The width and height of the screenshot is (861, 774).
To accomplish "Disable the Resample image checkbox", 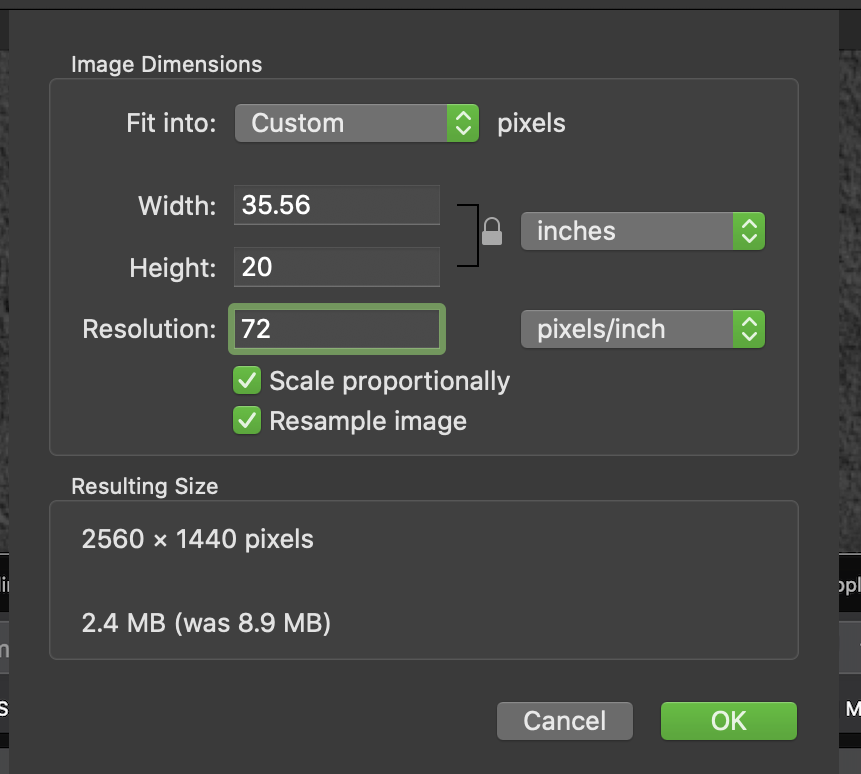I will pyautogui.click(x=246, y=421).
